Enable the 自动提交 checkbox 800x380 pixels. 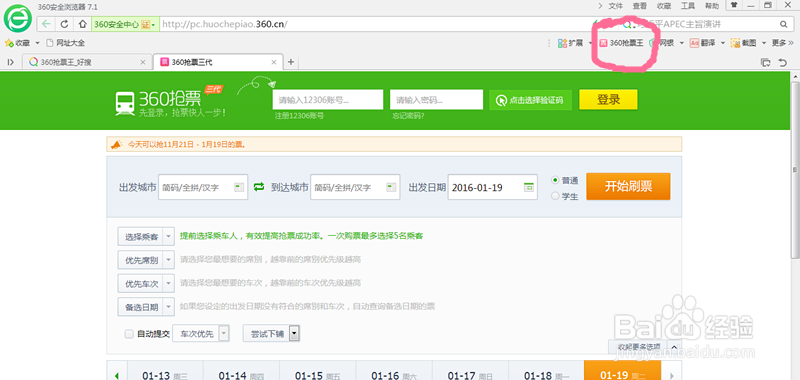(x=129, y=334)
